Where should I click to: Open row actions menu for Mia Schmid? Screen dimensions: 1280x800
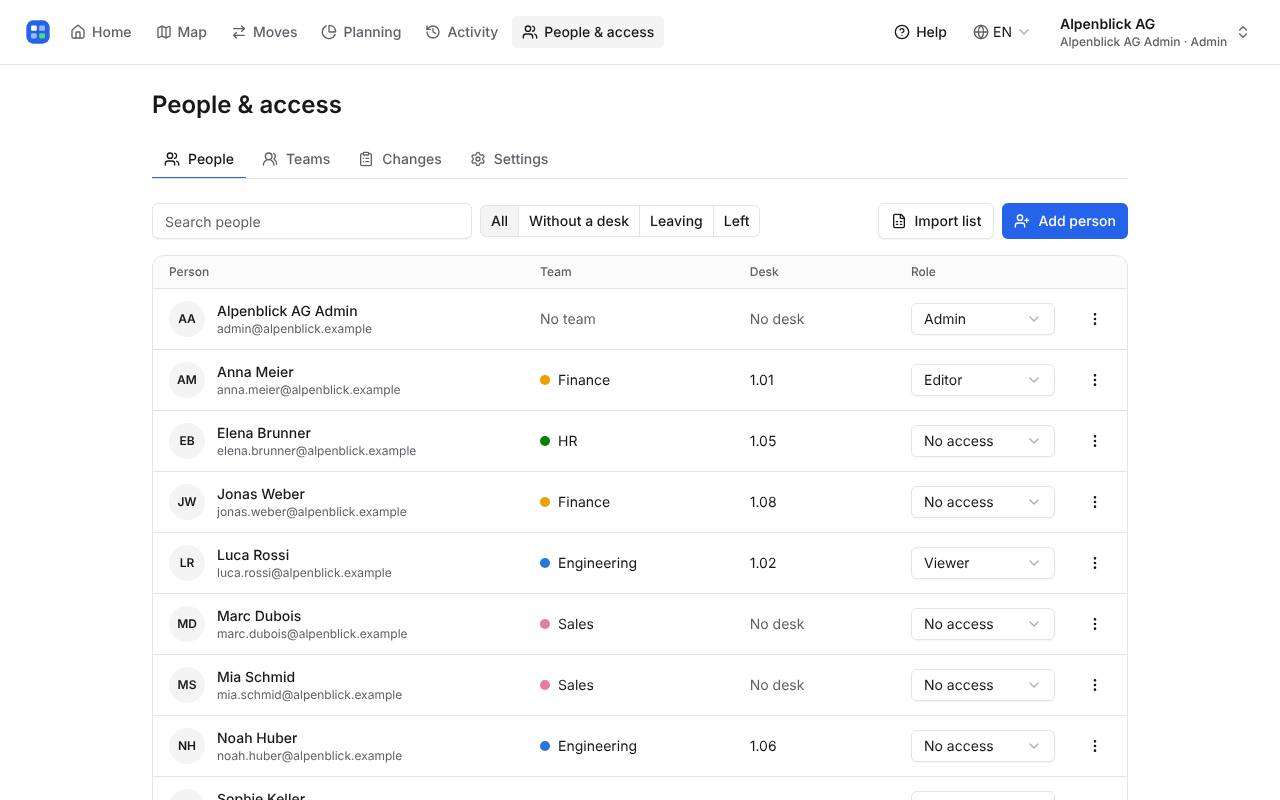point(1095,685)
